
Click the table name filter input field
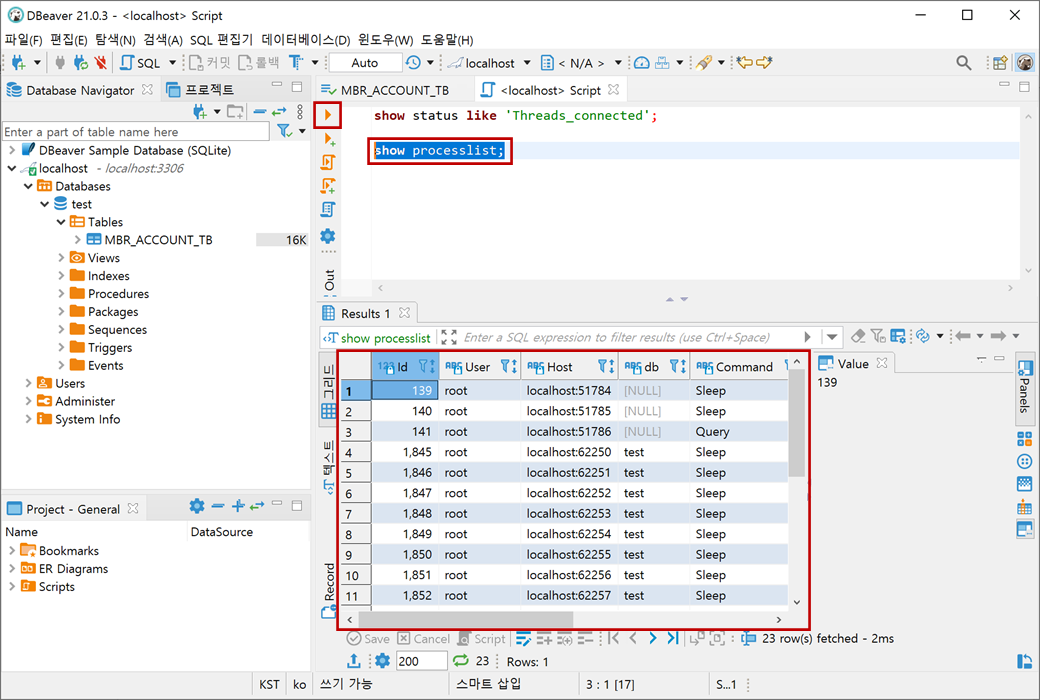coord(136,131)
